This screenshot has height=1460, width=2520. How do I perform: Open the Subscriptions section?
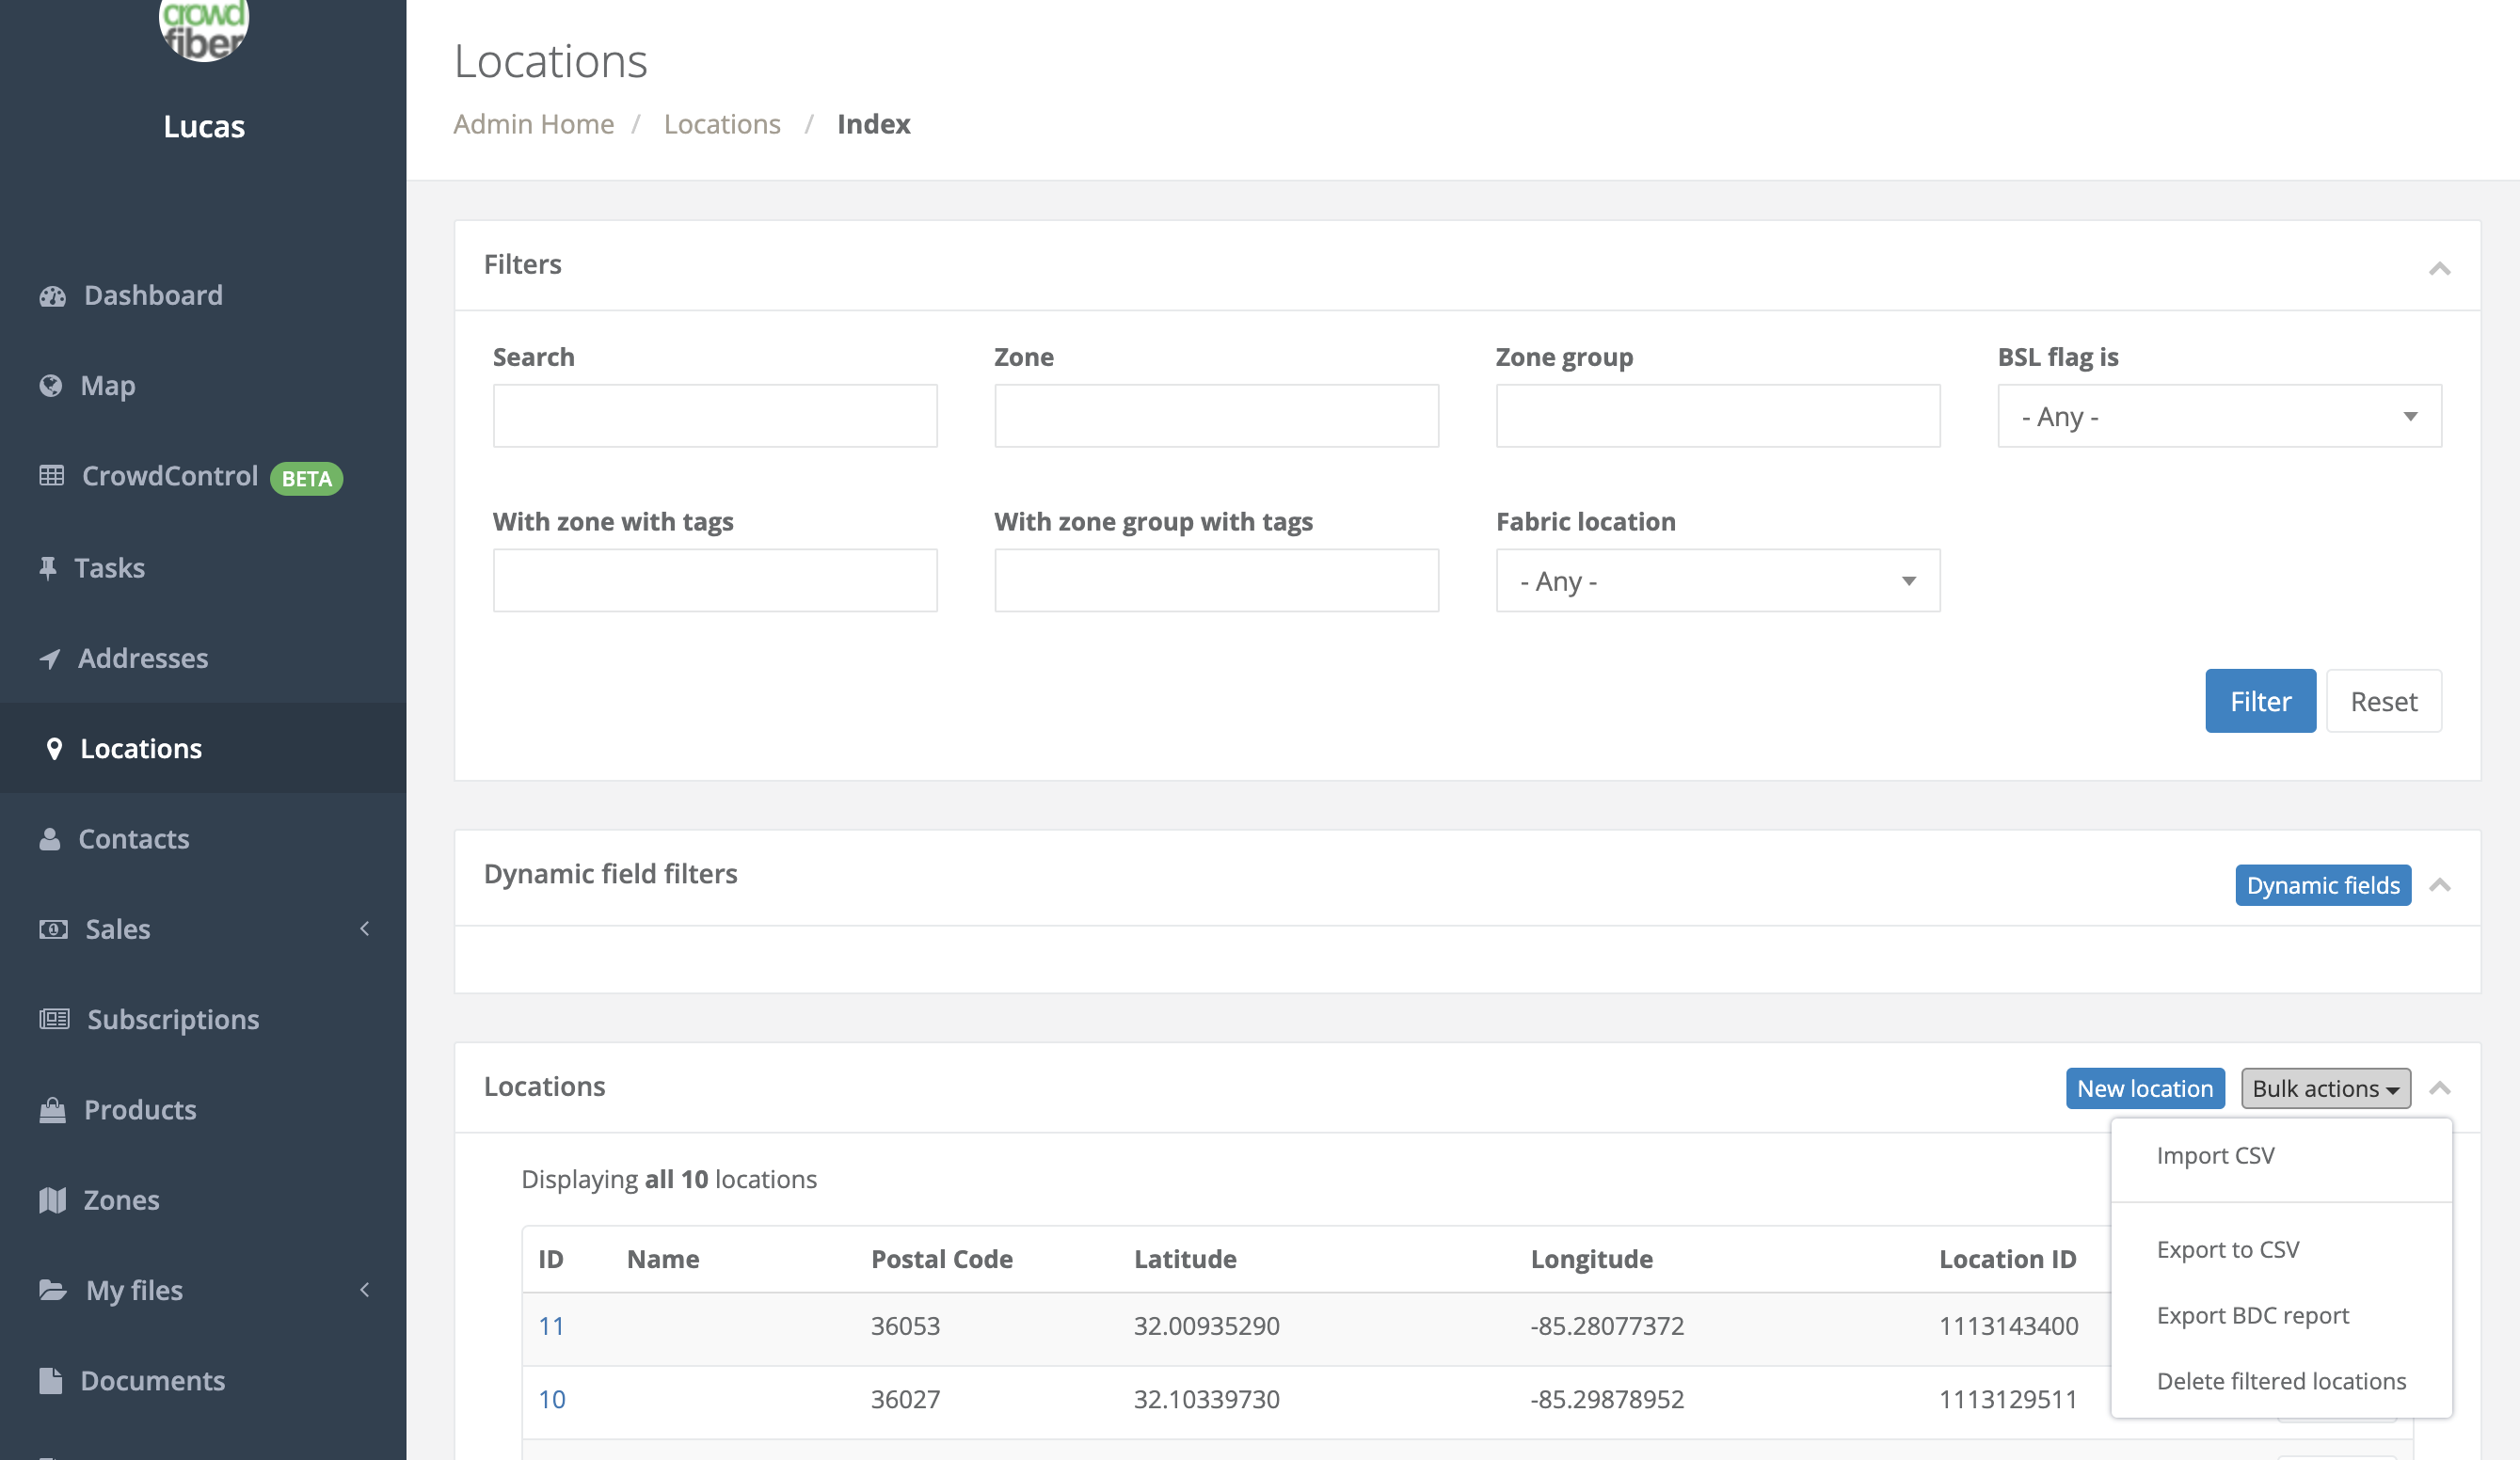click(172, 1019)
